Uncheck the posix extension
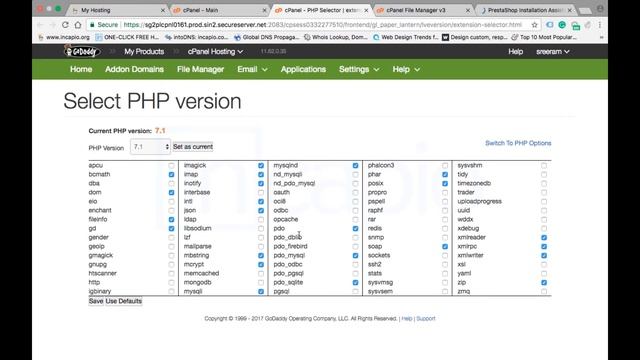The width and height of the screenshot is (640, 360). 445,184
